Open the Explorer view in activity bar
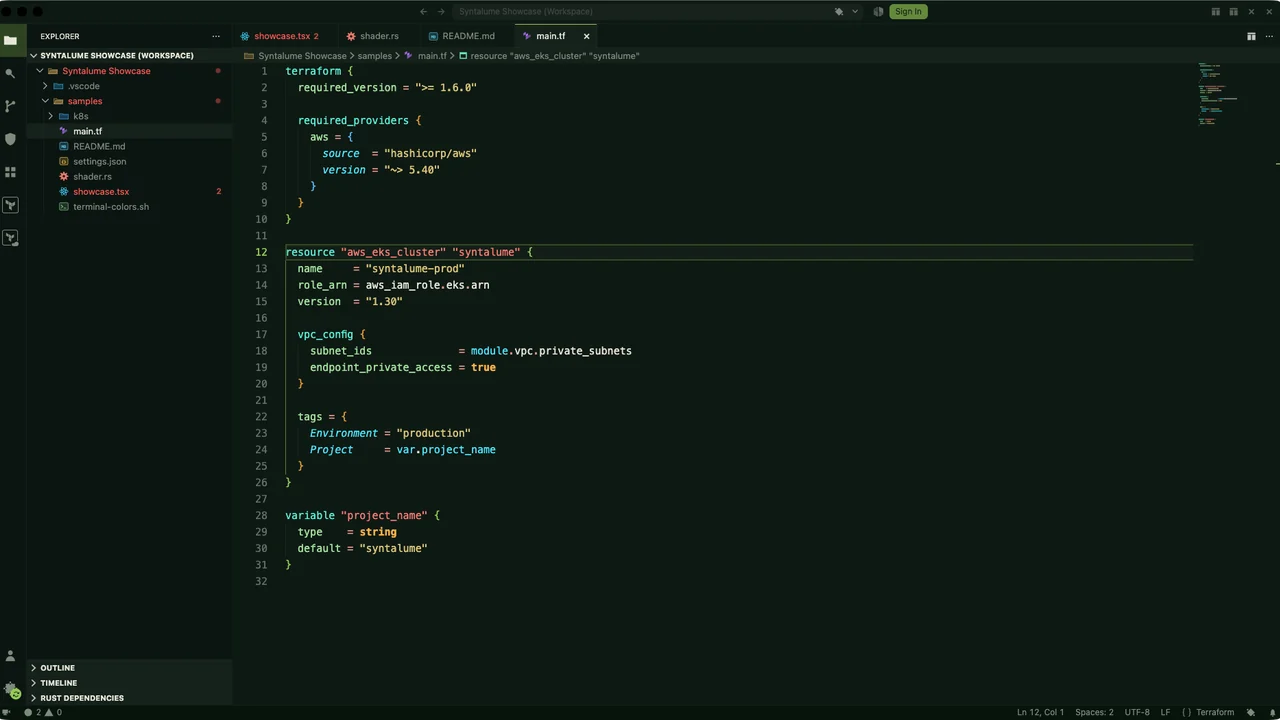Screen dimensions: 1280x720 pos(10,40)
